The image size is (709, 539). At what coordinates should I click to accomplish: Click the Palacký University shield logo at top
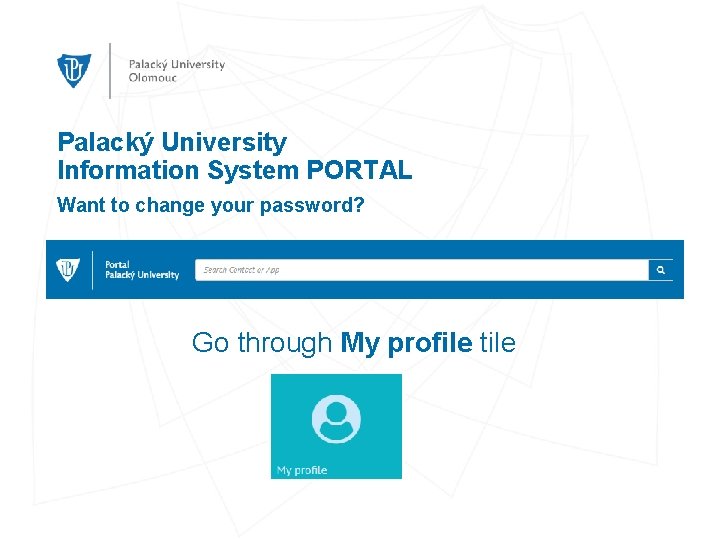tap(74, 70)
